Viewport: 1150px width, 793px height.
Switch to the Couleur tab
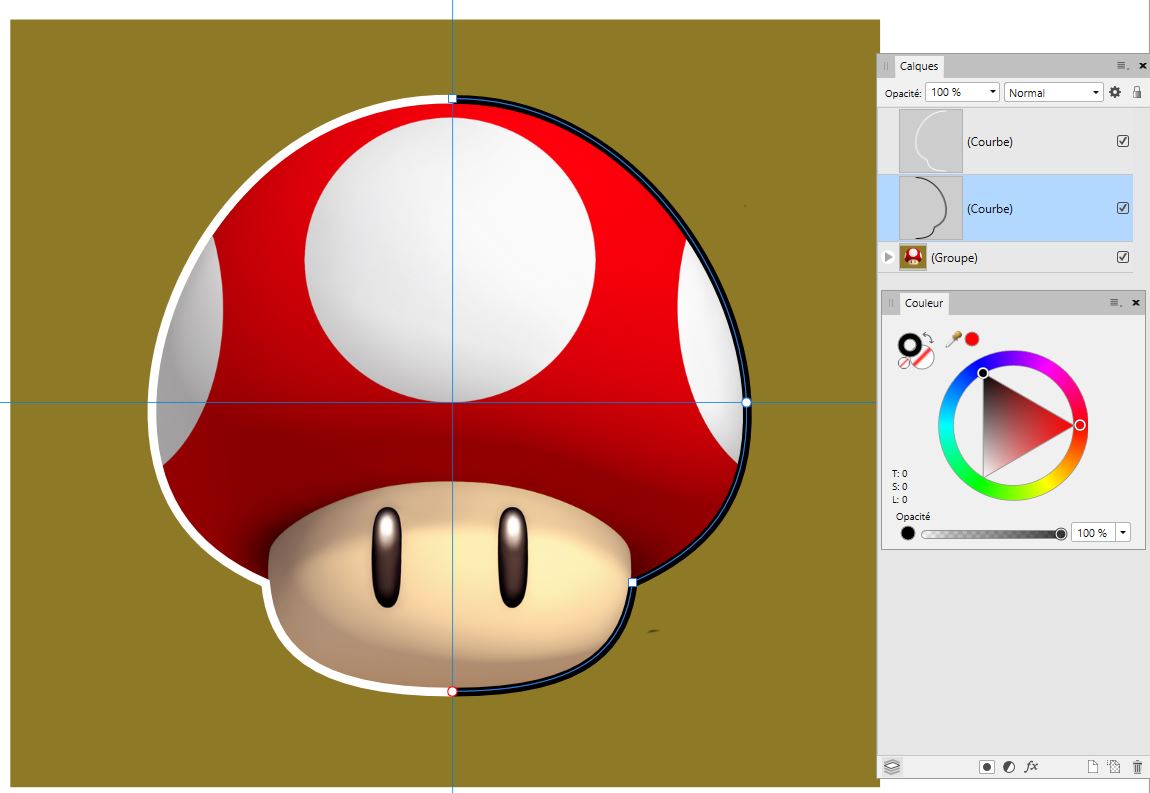(x=924, y=303)
